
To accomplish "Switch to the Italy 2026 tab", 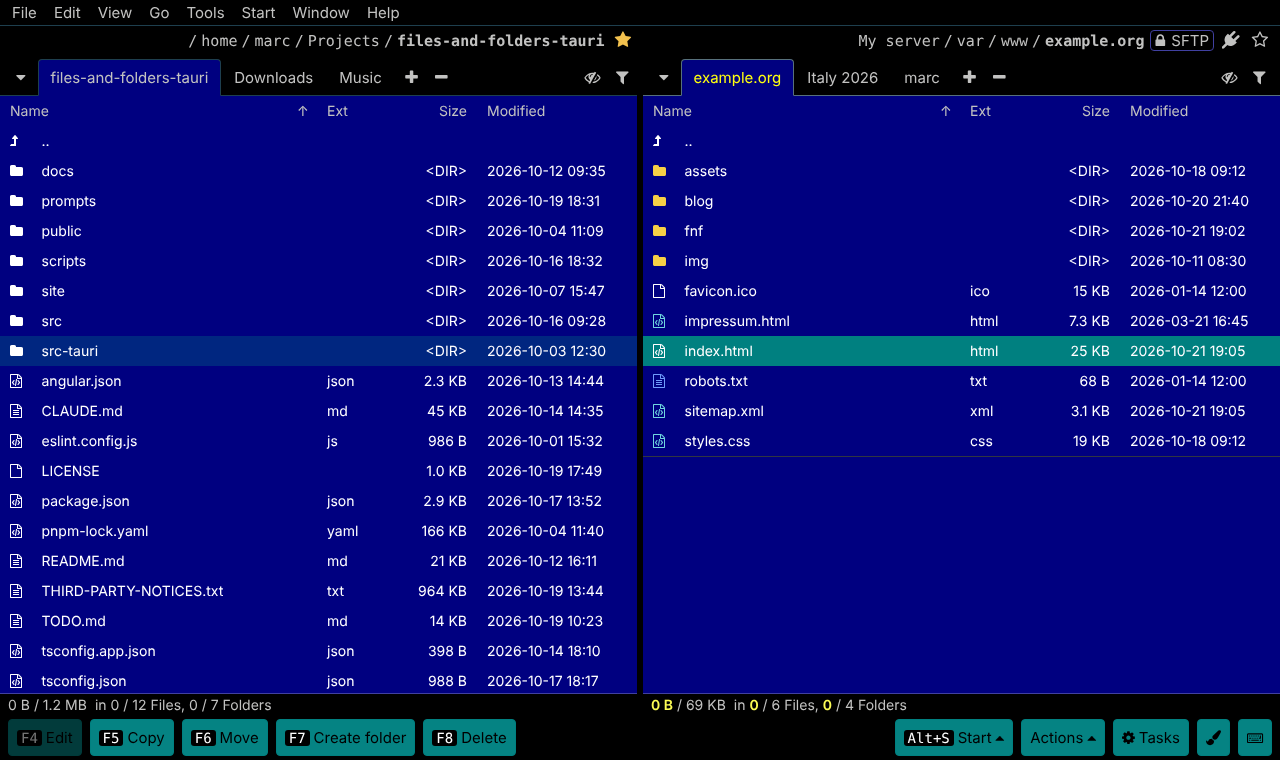I will (x=842, y=78).
